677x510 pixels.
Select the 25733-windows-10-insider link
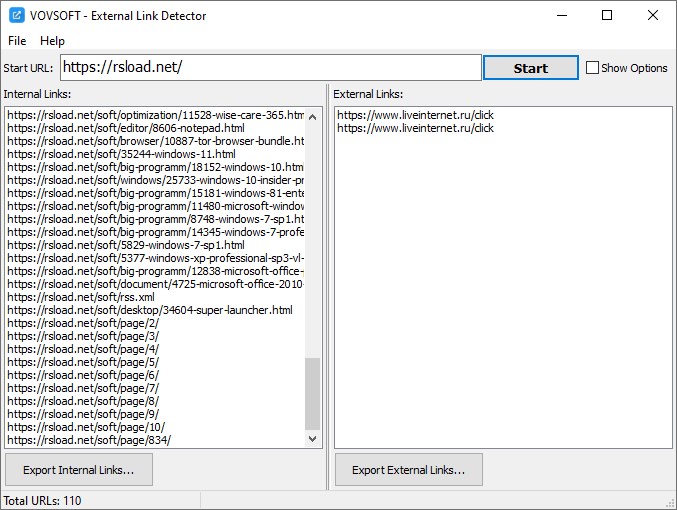point(155,180)
